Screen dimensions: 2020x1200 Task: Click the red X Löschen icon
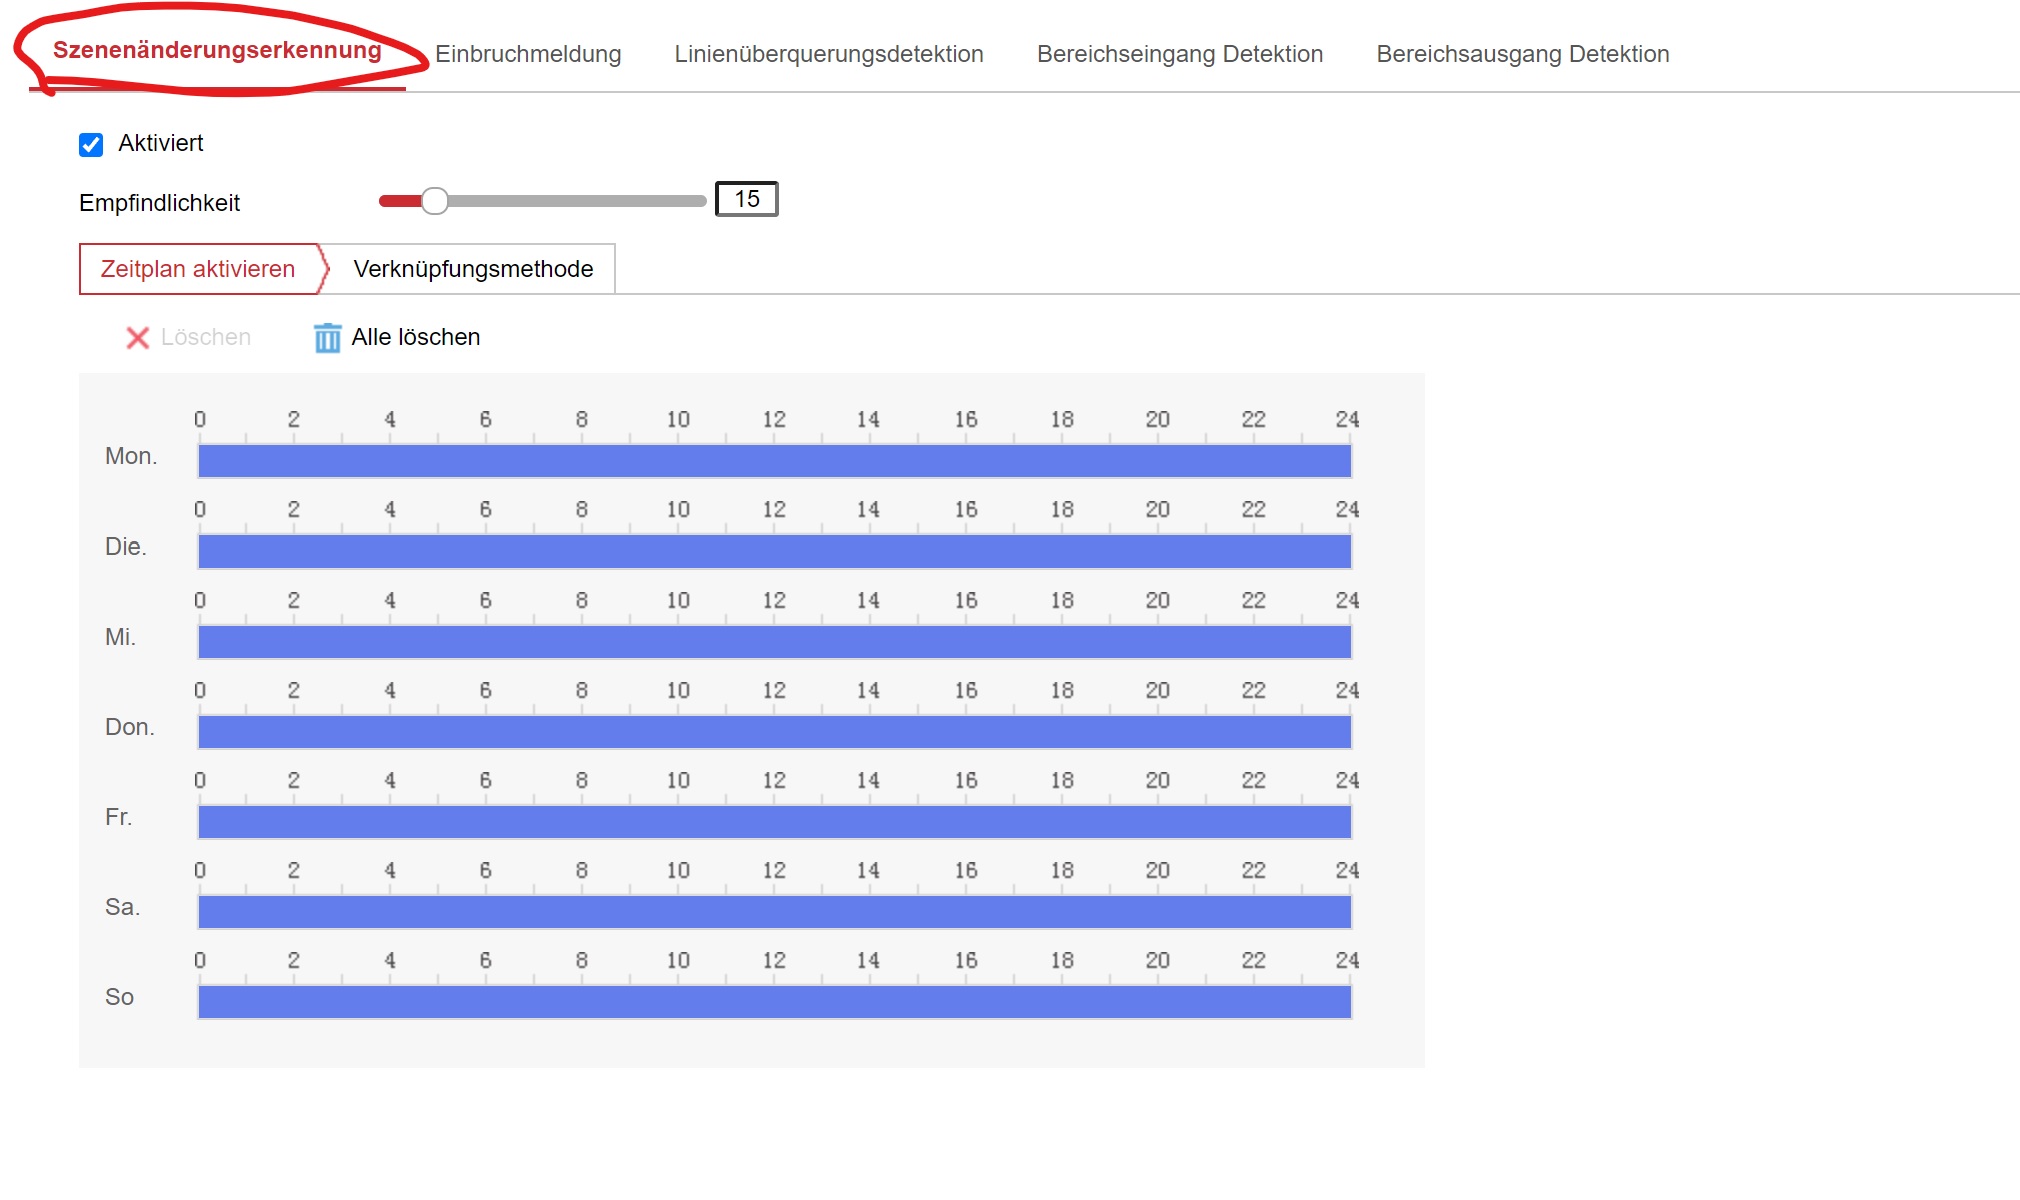[x=137, y=338]
